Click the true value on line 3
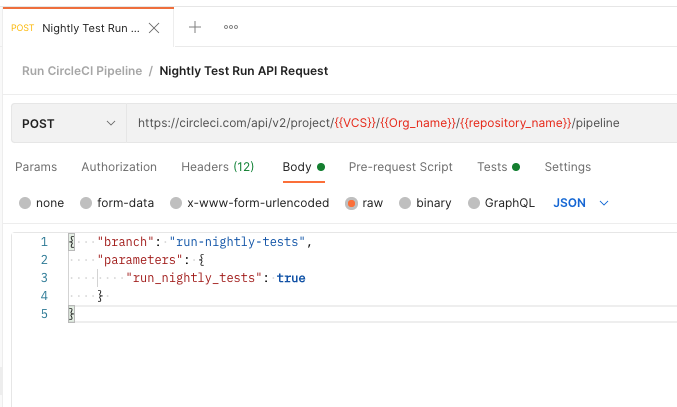 [291, 278]
